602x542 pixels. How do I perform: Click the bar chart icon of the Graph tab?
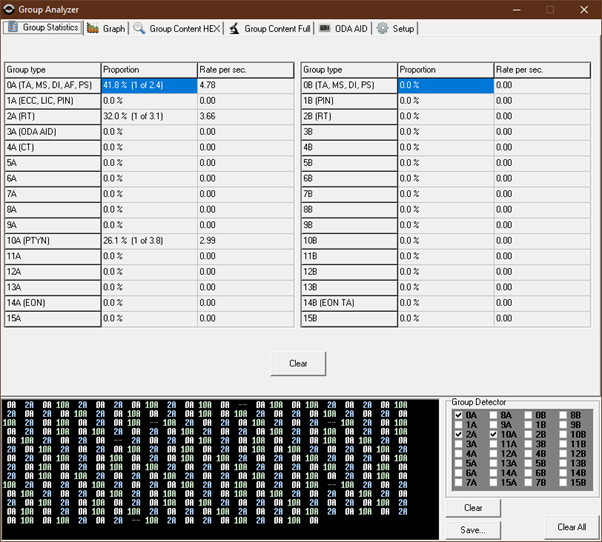[93, 28]
